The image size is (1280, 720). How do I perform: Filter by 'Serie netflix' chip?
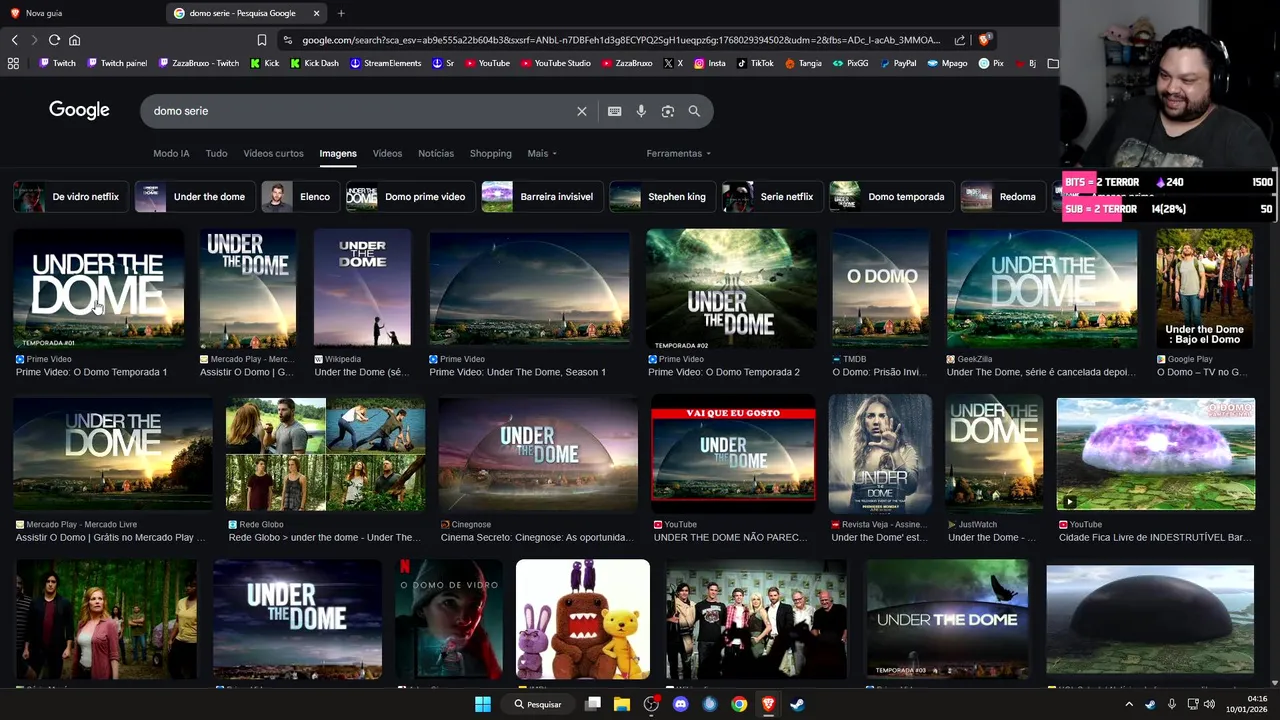point(772,197)
